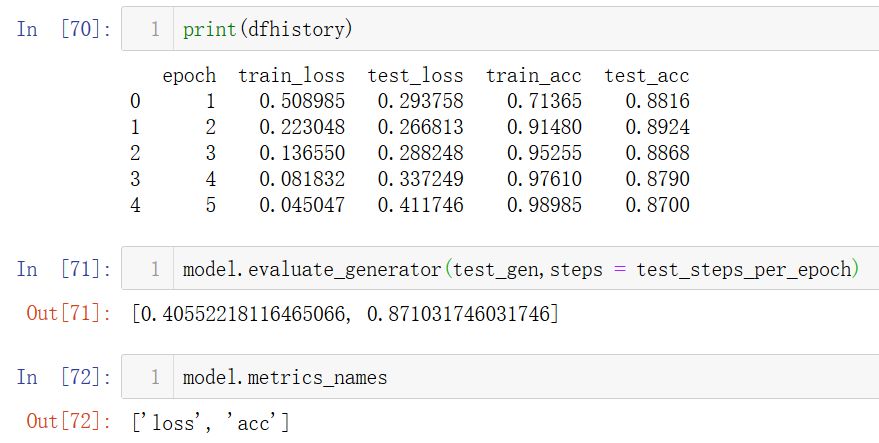
Task: Click the test_loss value 0.411746
Action: coord(420,205)
